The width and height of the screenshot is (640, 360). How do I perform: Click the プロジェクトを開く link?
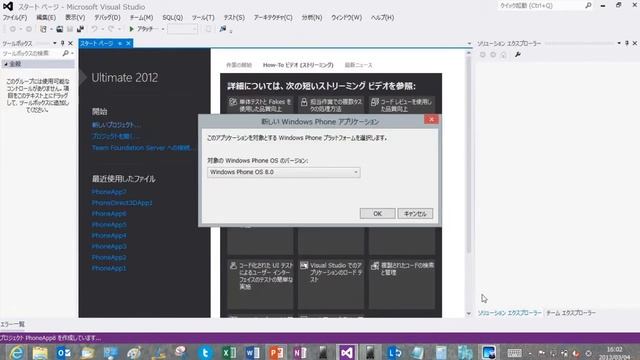click(116, 136)
